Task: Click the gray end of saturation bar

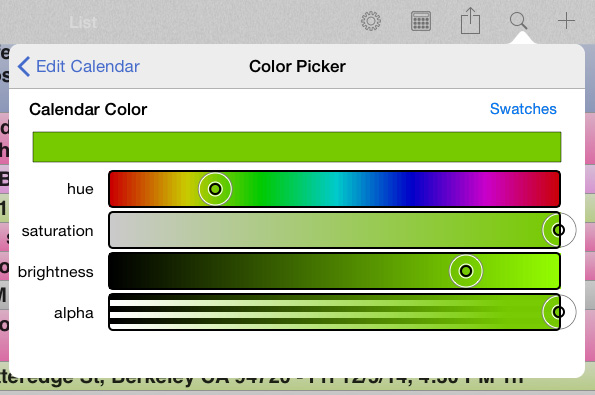Action: pyautogui.click(x=118, y=230)
